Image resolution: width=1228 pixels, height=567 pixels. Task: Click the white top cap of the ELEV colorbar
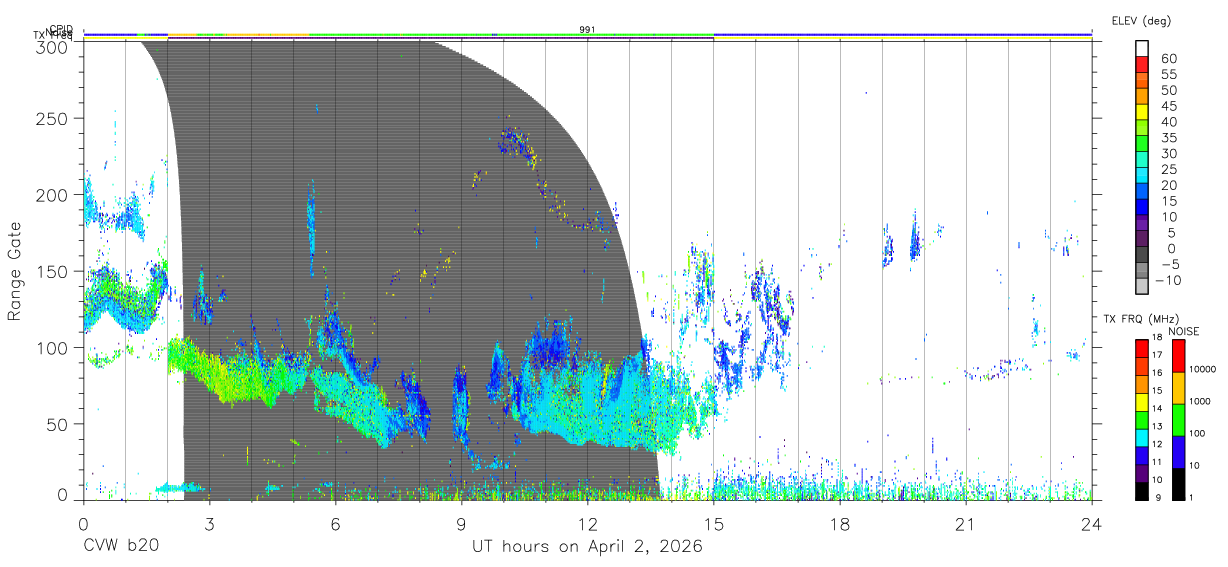pos(1142,46)
